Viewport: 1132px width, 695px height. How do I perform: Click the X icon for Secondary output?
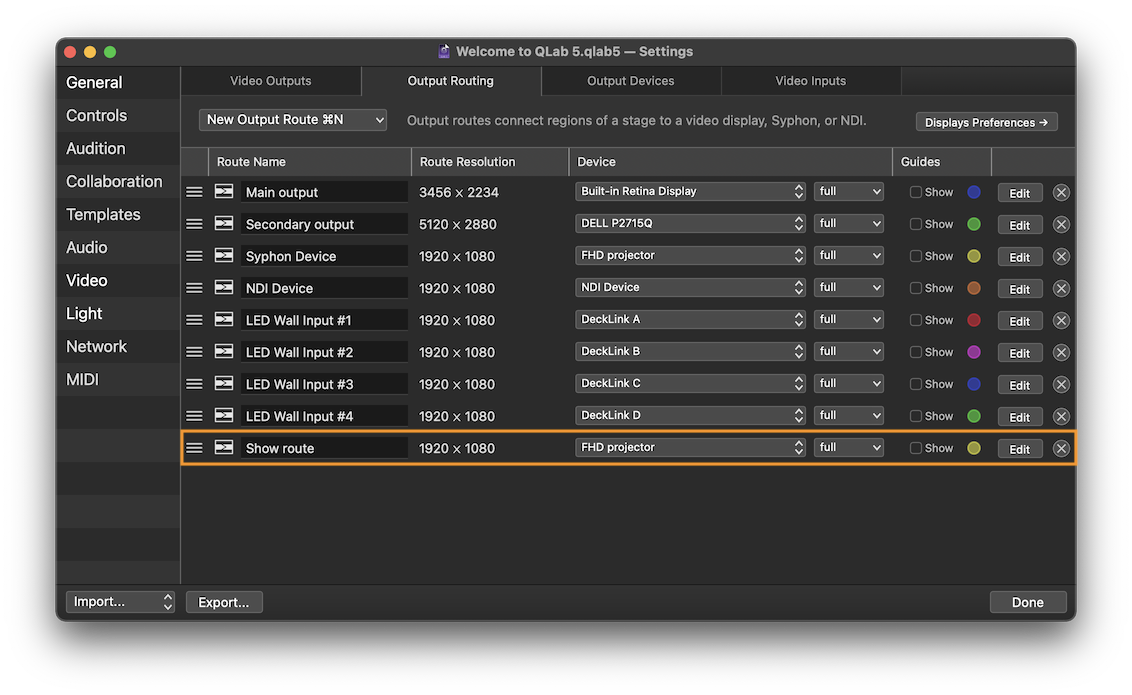click(x=1061, y=224)
